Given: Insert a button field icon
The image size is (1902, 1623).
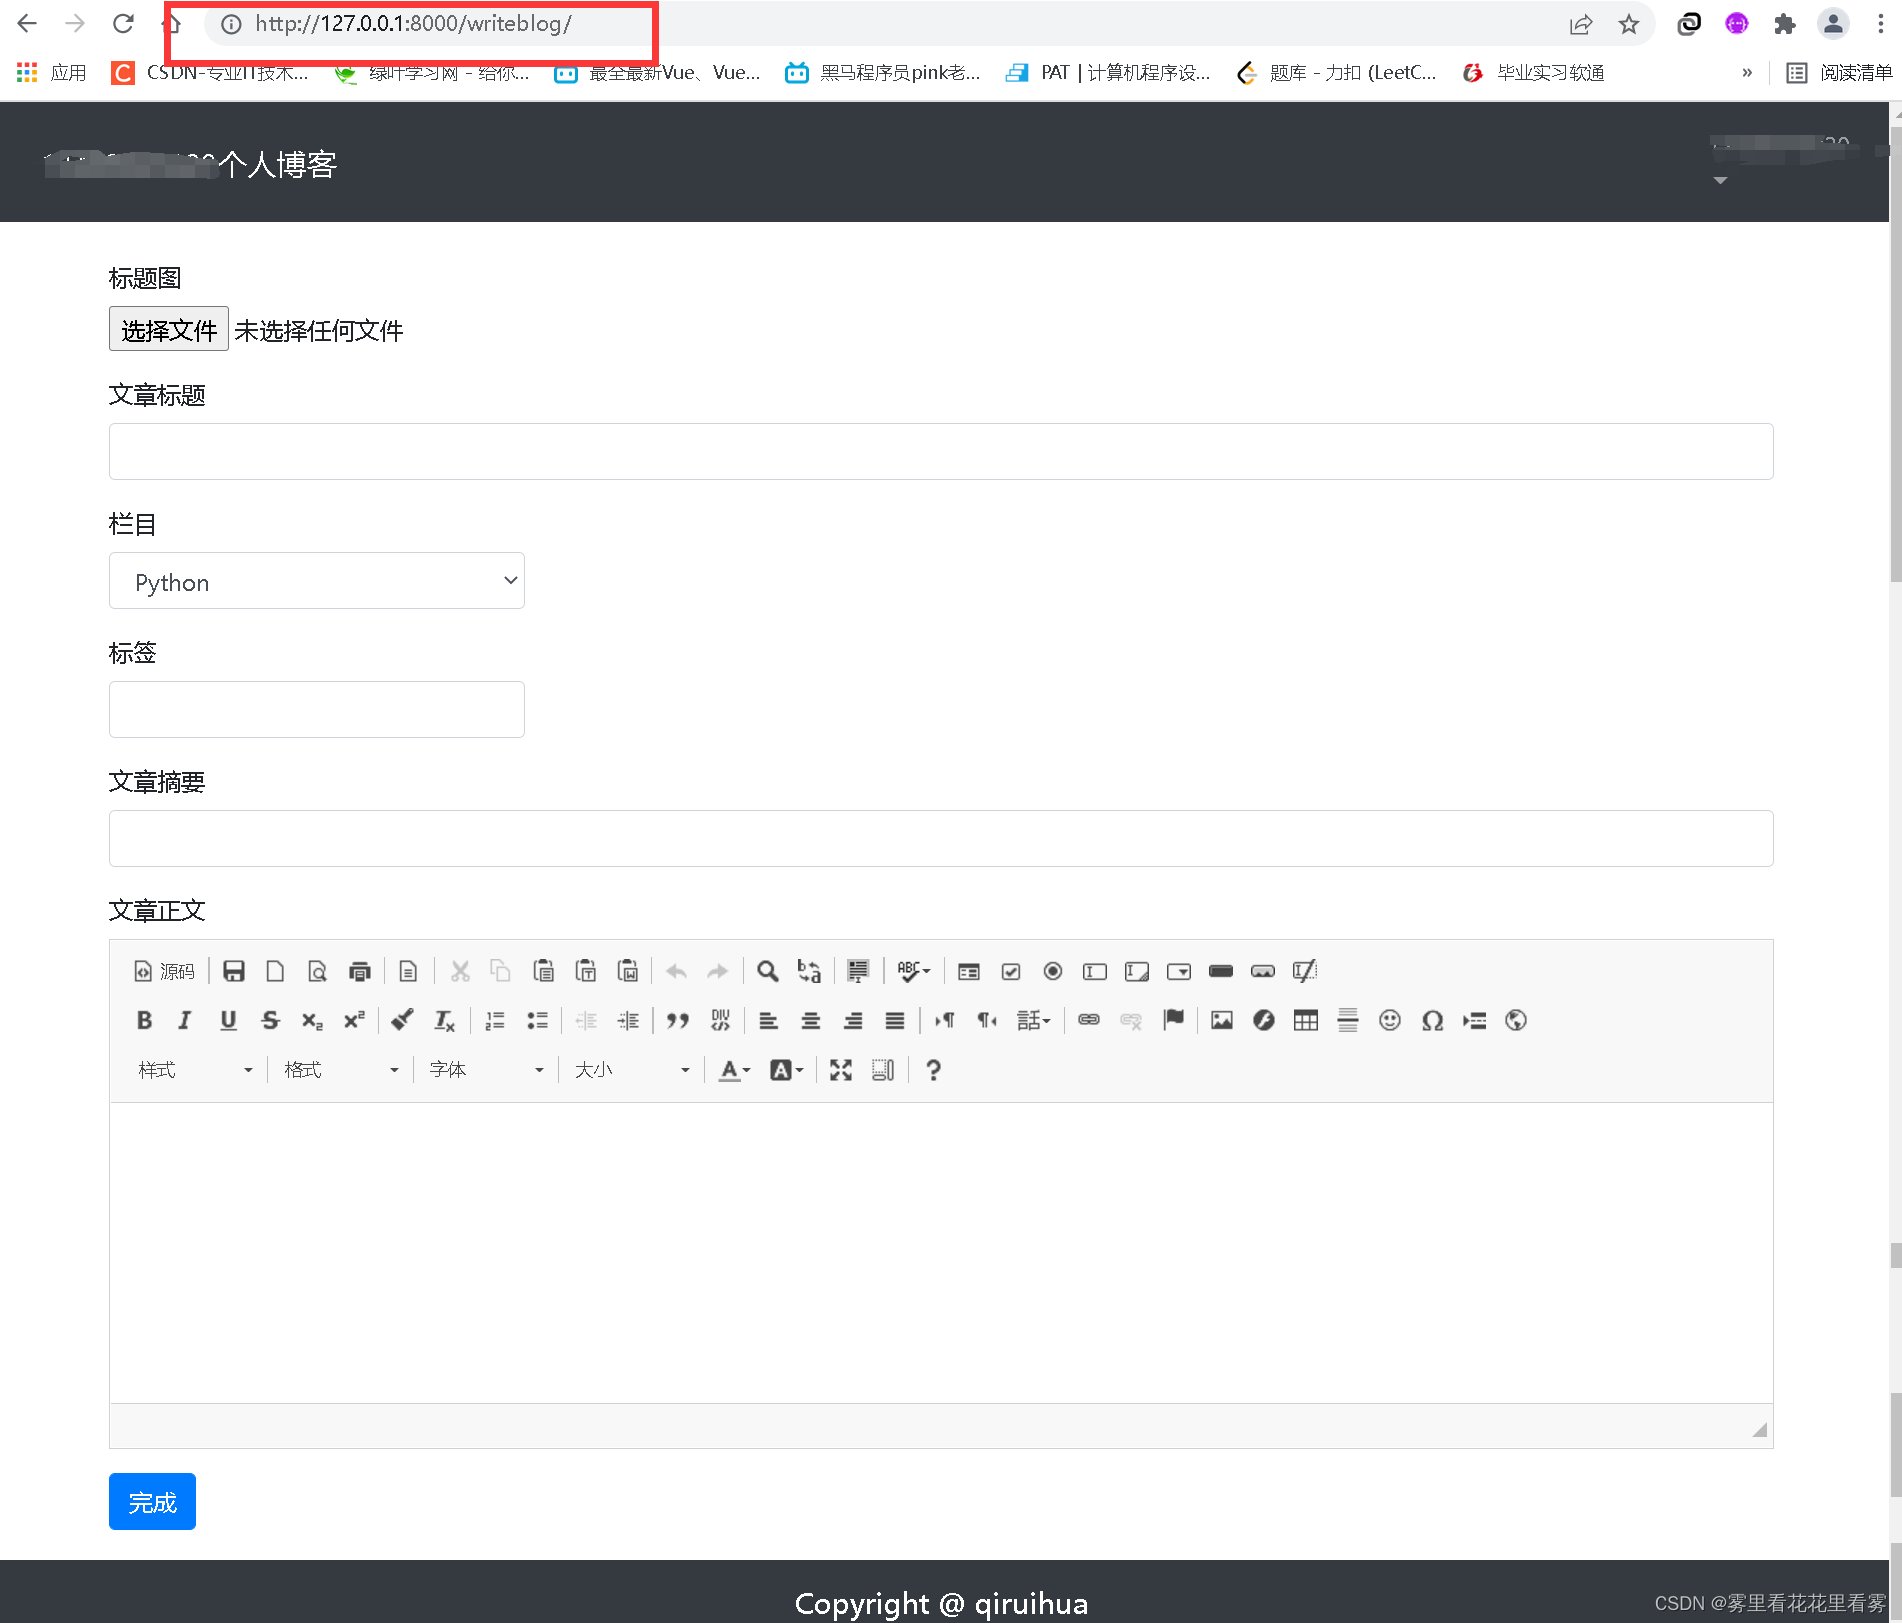Looking at the screenshot, I should click(x=1221, y=971).
